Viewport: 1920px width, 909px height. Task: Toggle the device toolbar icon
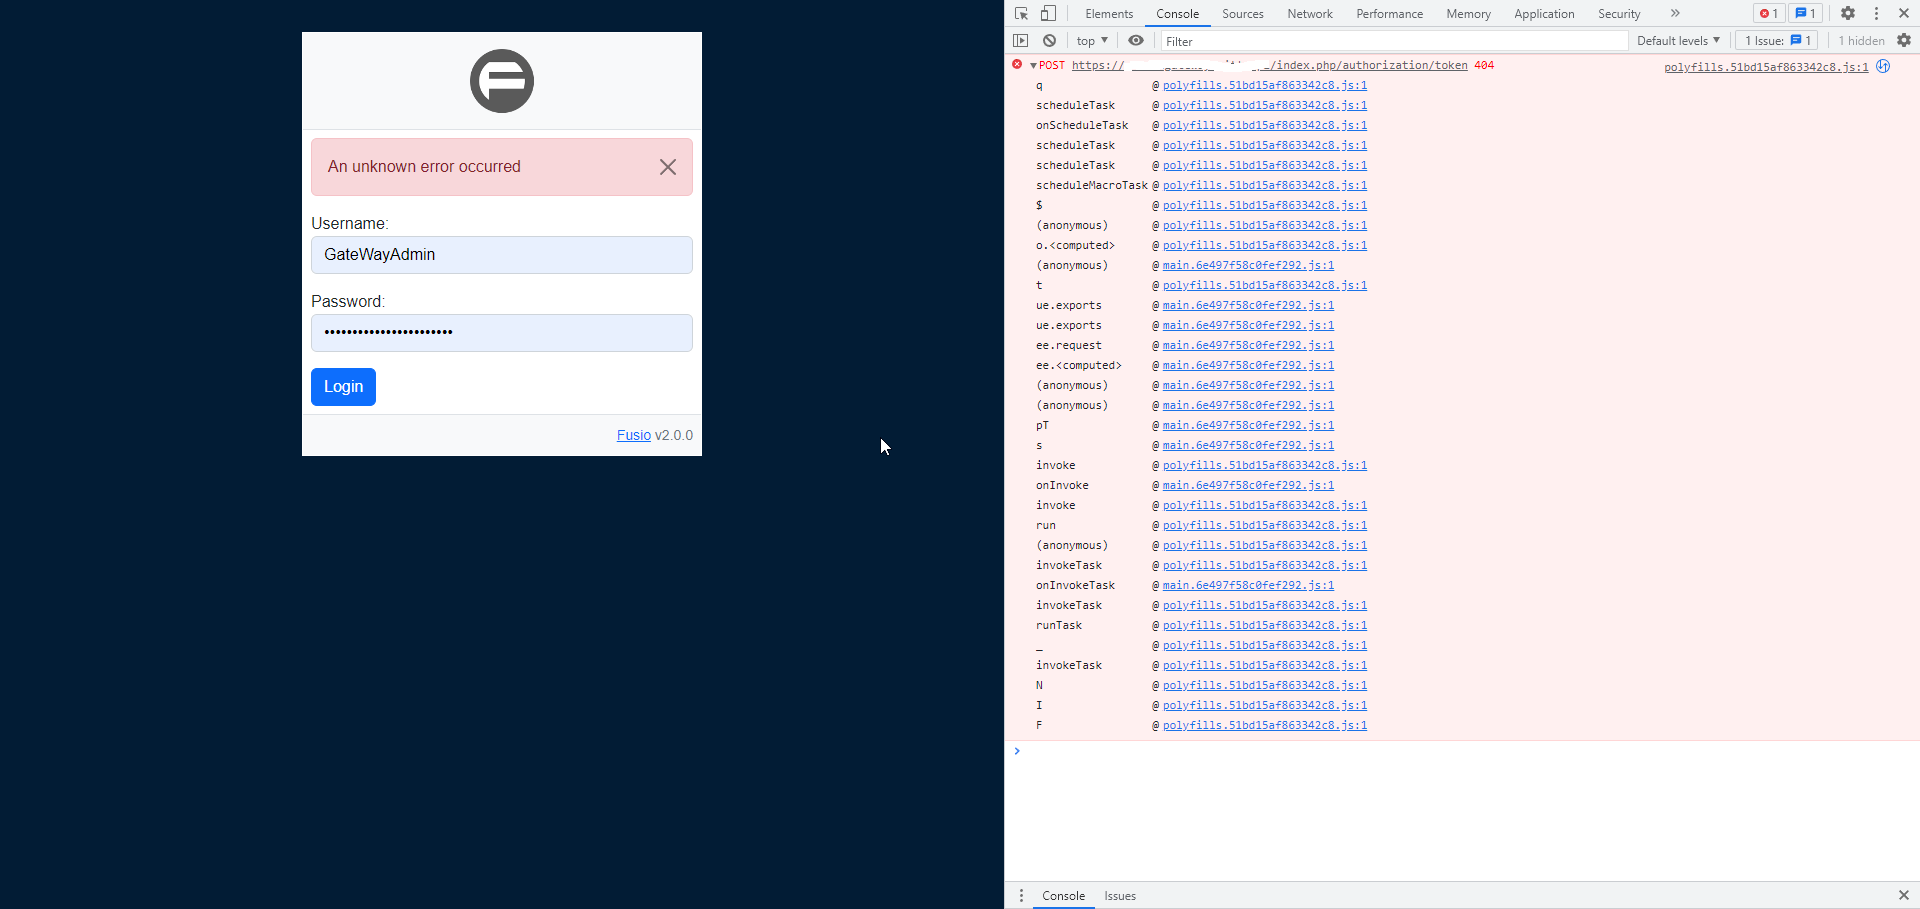[1048, 13]
